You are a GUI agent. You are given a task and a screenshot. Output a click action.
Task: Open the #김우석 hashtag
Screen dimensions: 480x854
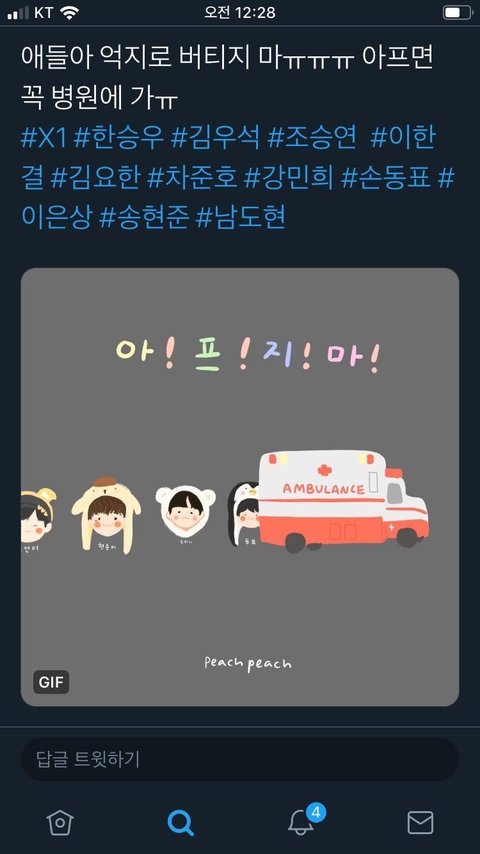pyautogui.click(x=215, y=138)
